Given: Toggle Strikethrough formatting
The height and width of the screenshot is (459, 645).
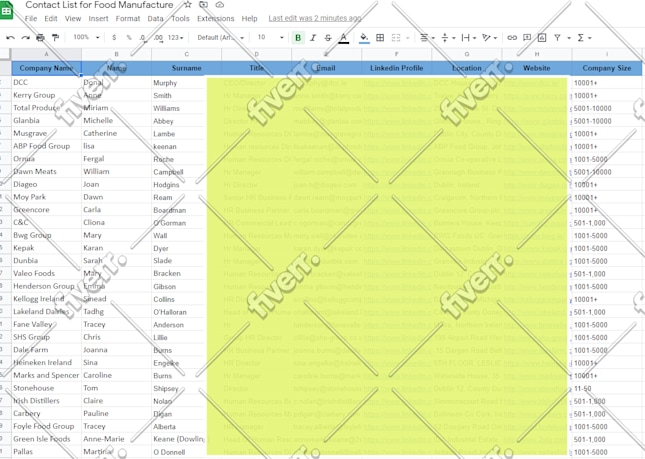Looking at the screenshot, I should pyautogui.click(x=328, y=38).
